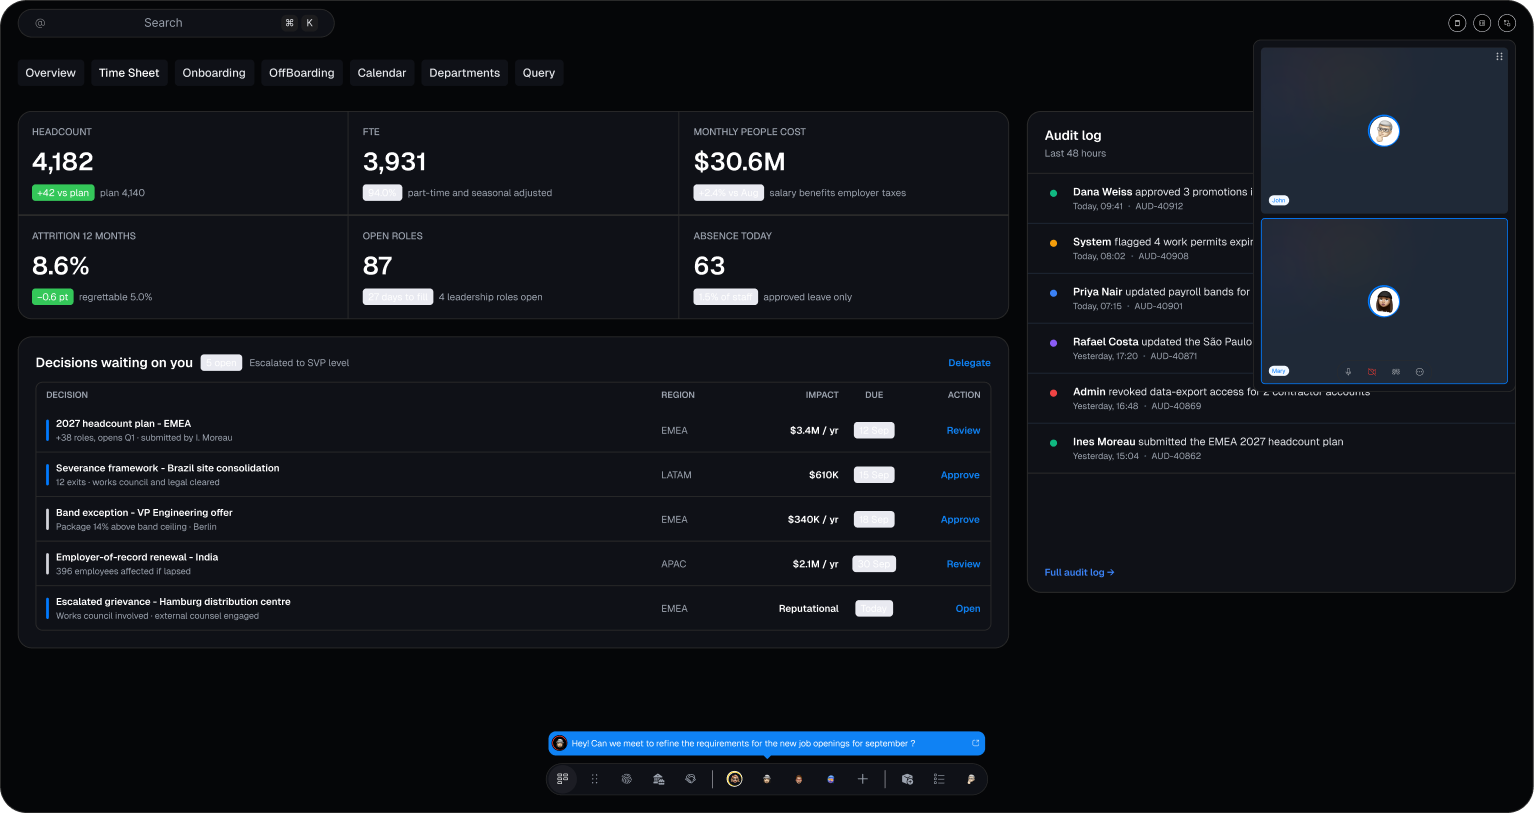Click the sidebar layout circular icon top right
1534x813 pixels.
click(x=1482, y=23)
